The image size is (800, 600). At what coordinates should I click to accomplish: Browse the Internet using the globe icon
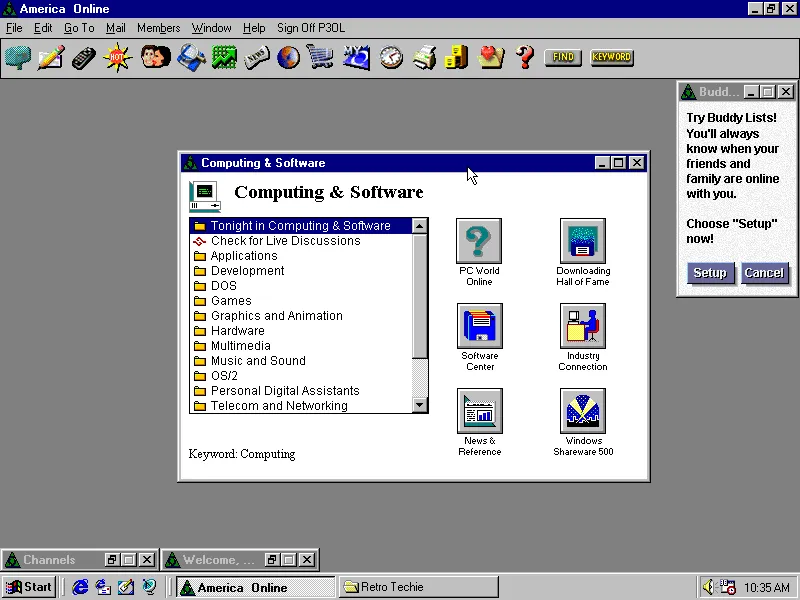coord(288,57)
